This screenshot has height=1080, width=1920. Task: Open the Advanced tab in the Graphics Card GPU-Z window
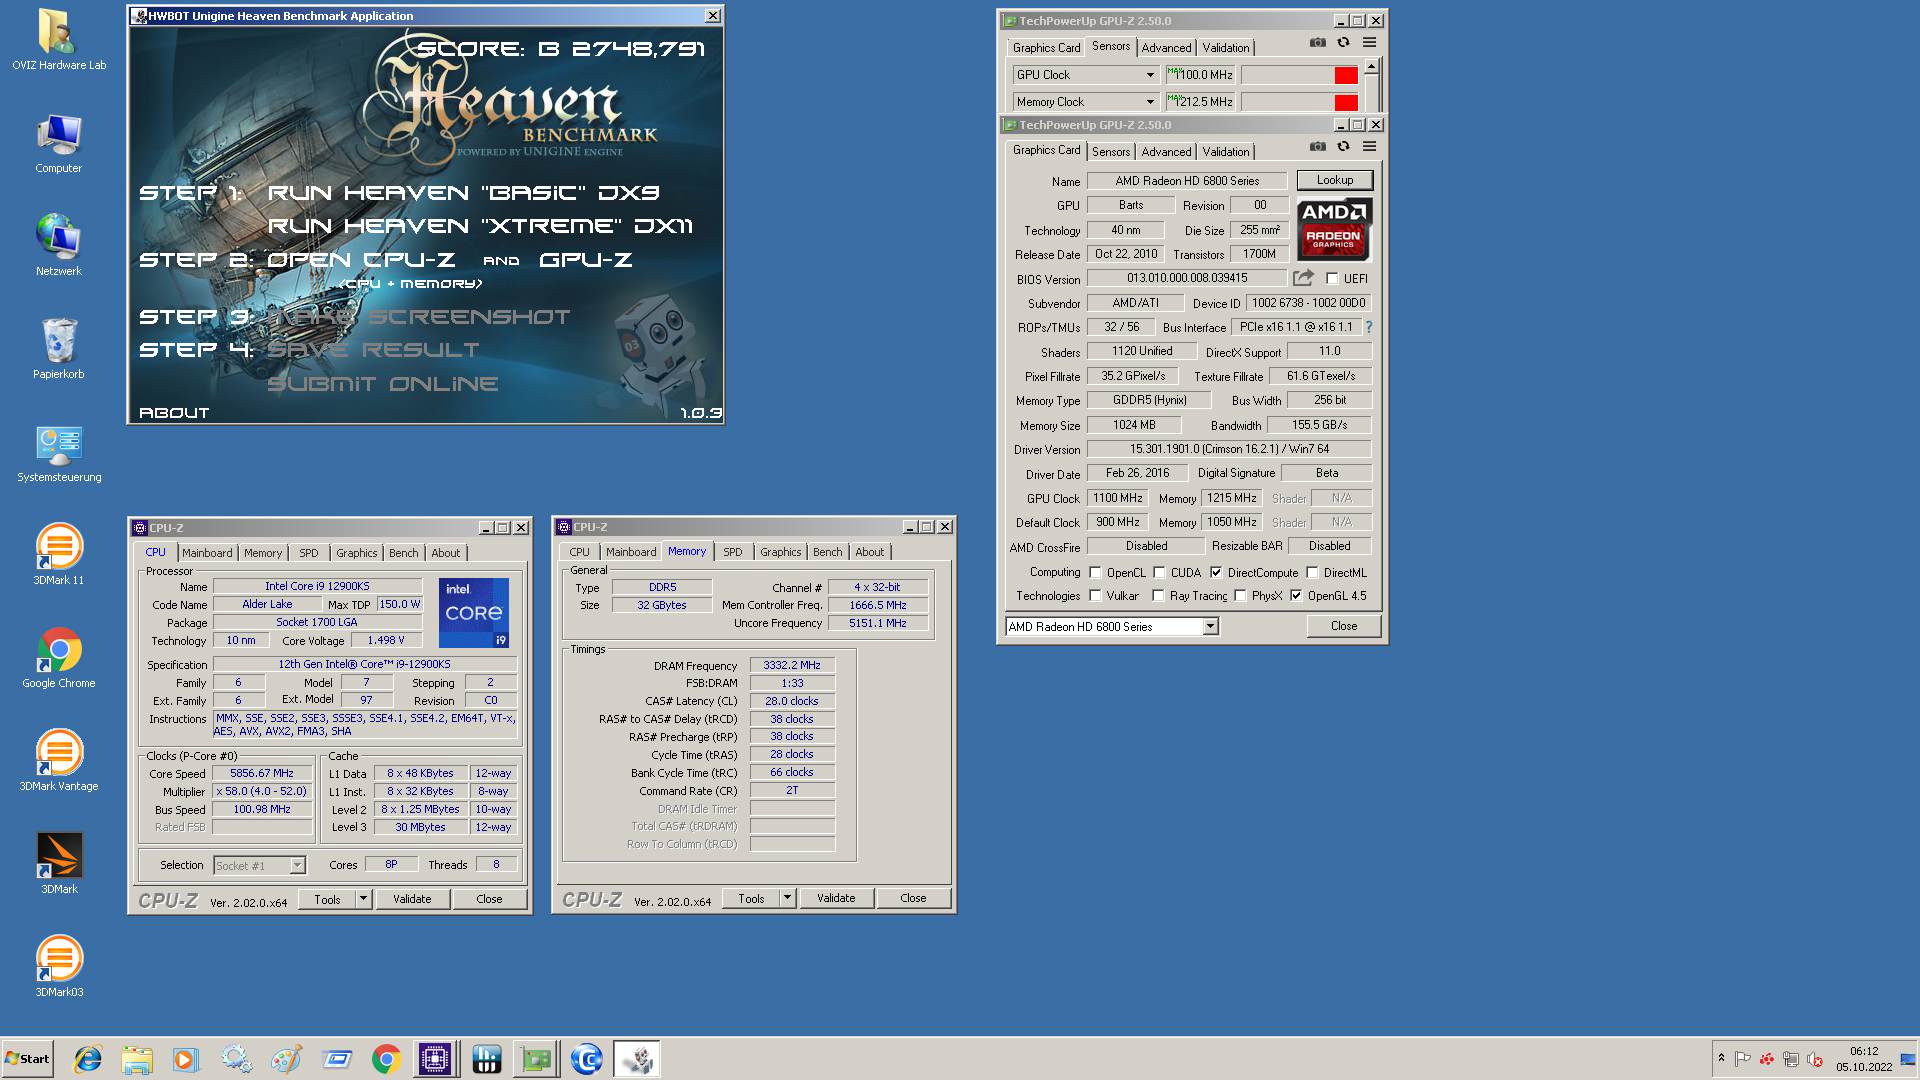click(1166, 152)
